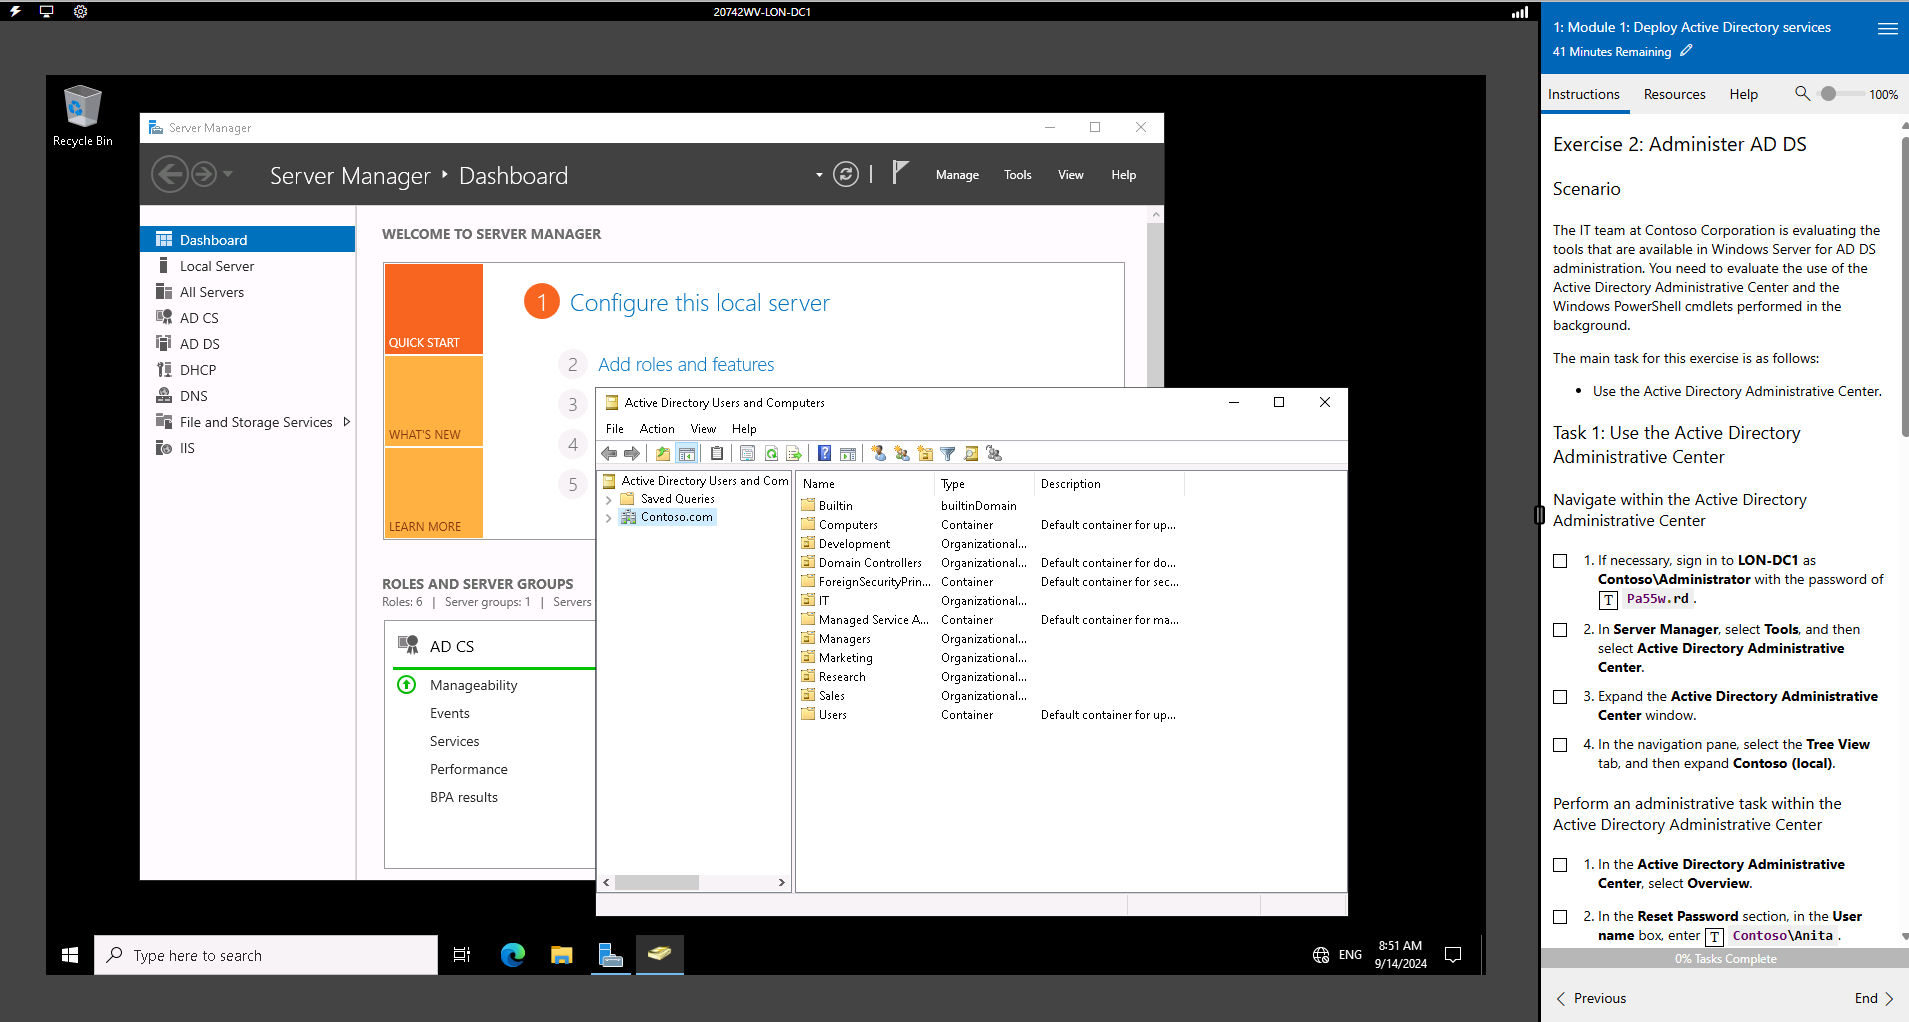Create a new user with the toolbar icon
1909x1022 pixels.
click(878, 454)
